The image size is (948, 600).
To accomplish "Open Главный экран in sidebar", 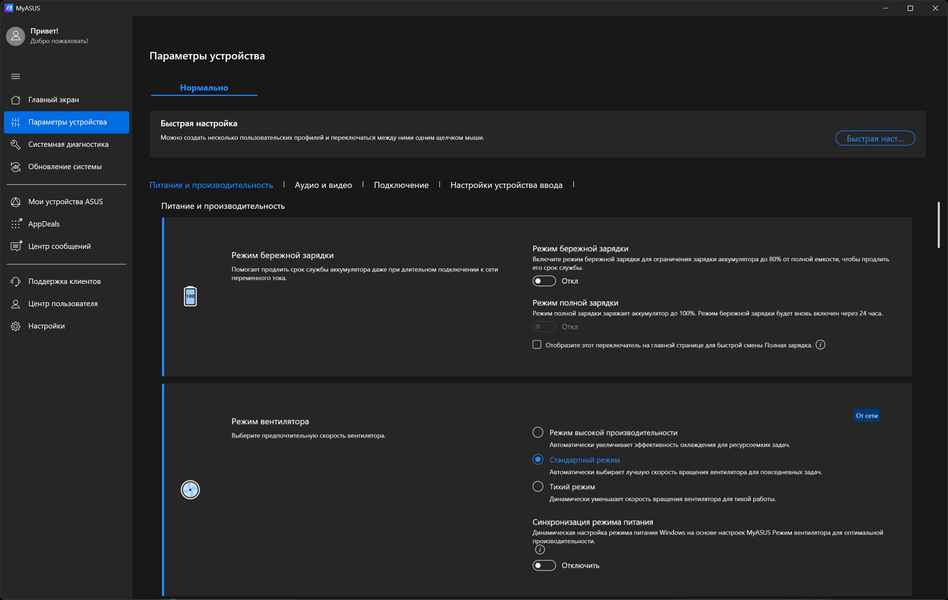I will tap(67, 99).
